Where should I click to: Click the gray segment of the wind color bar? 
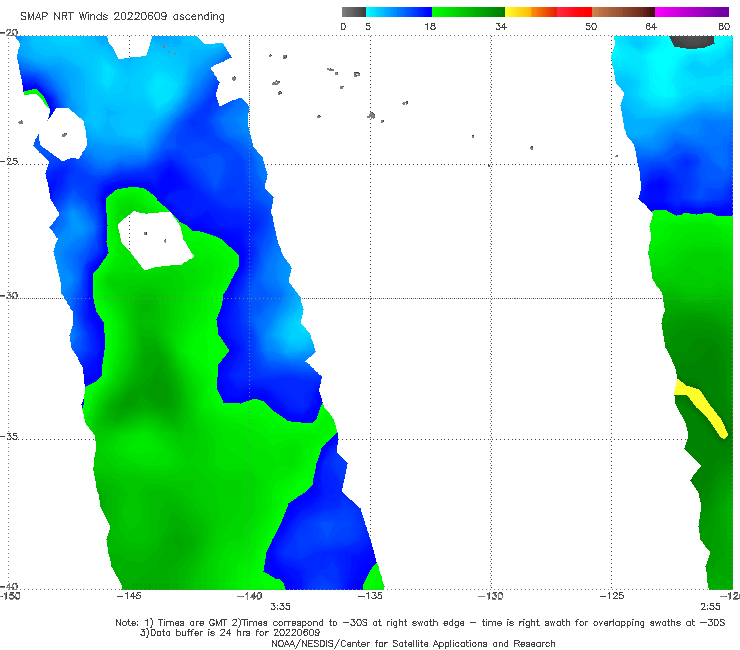[x=353, y=12]
